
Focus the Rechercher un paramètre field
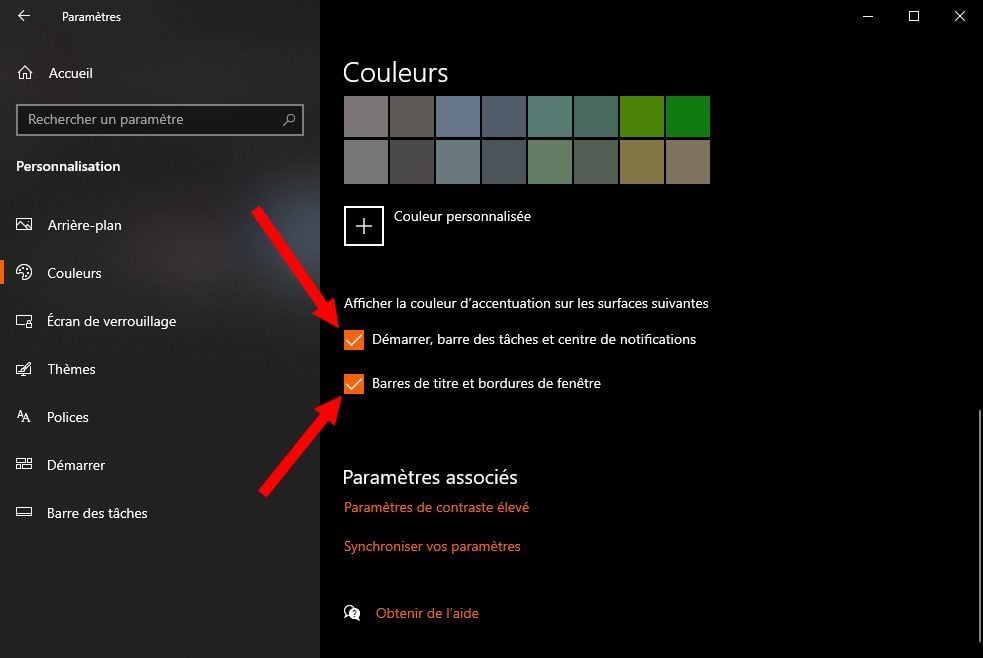click(160, 120)
